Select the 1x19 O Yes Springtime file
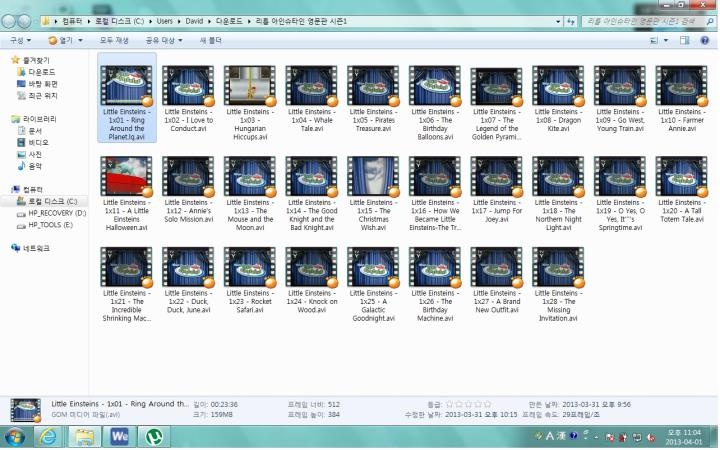Image resolution: width=720 pixels, height=450 pixels. point(619,193)
